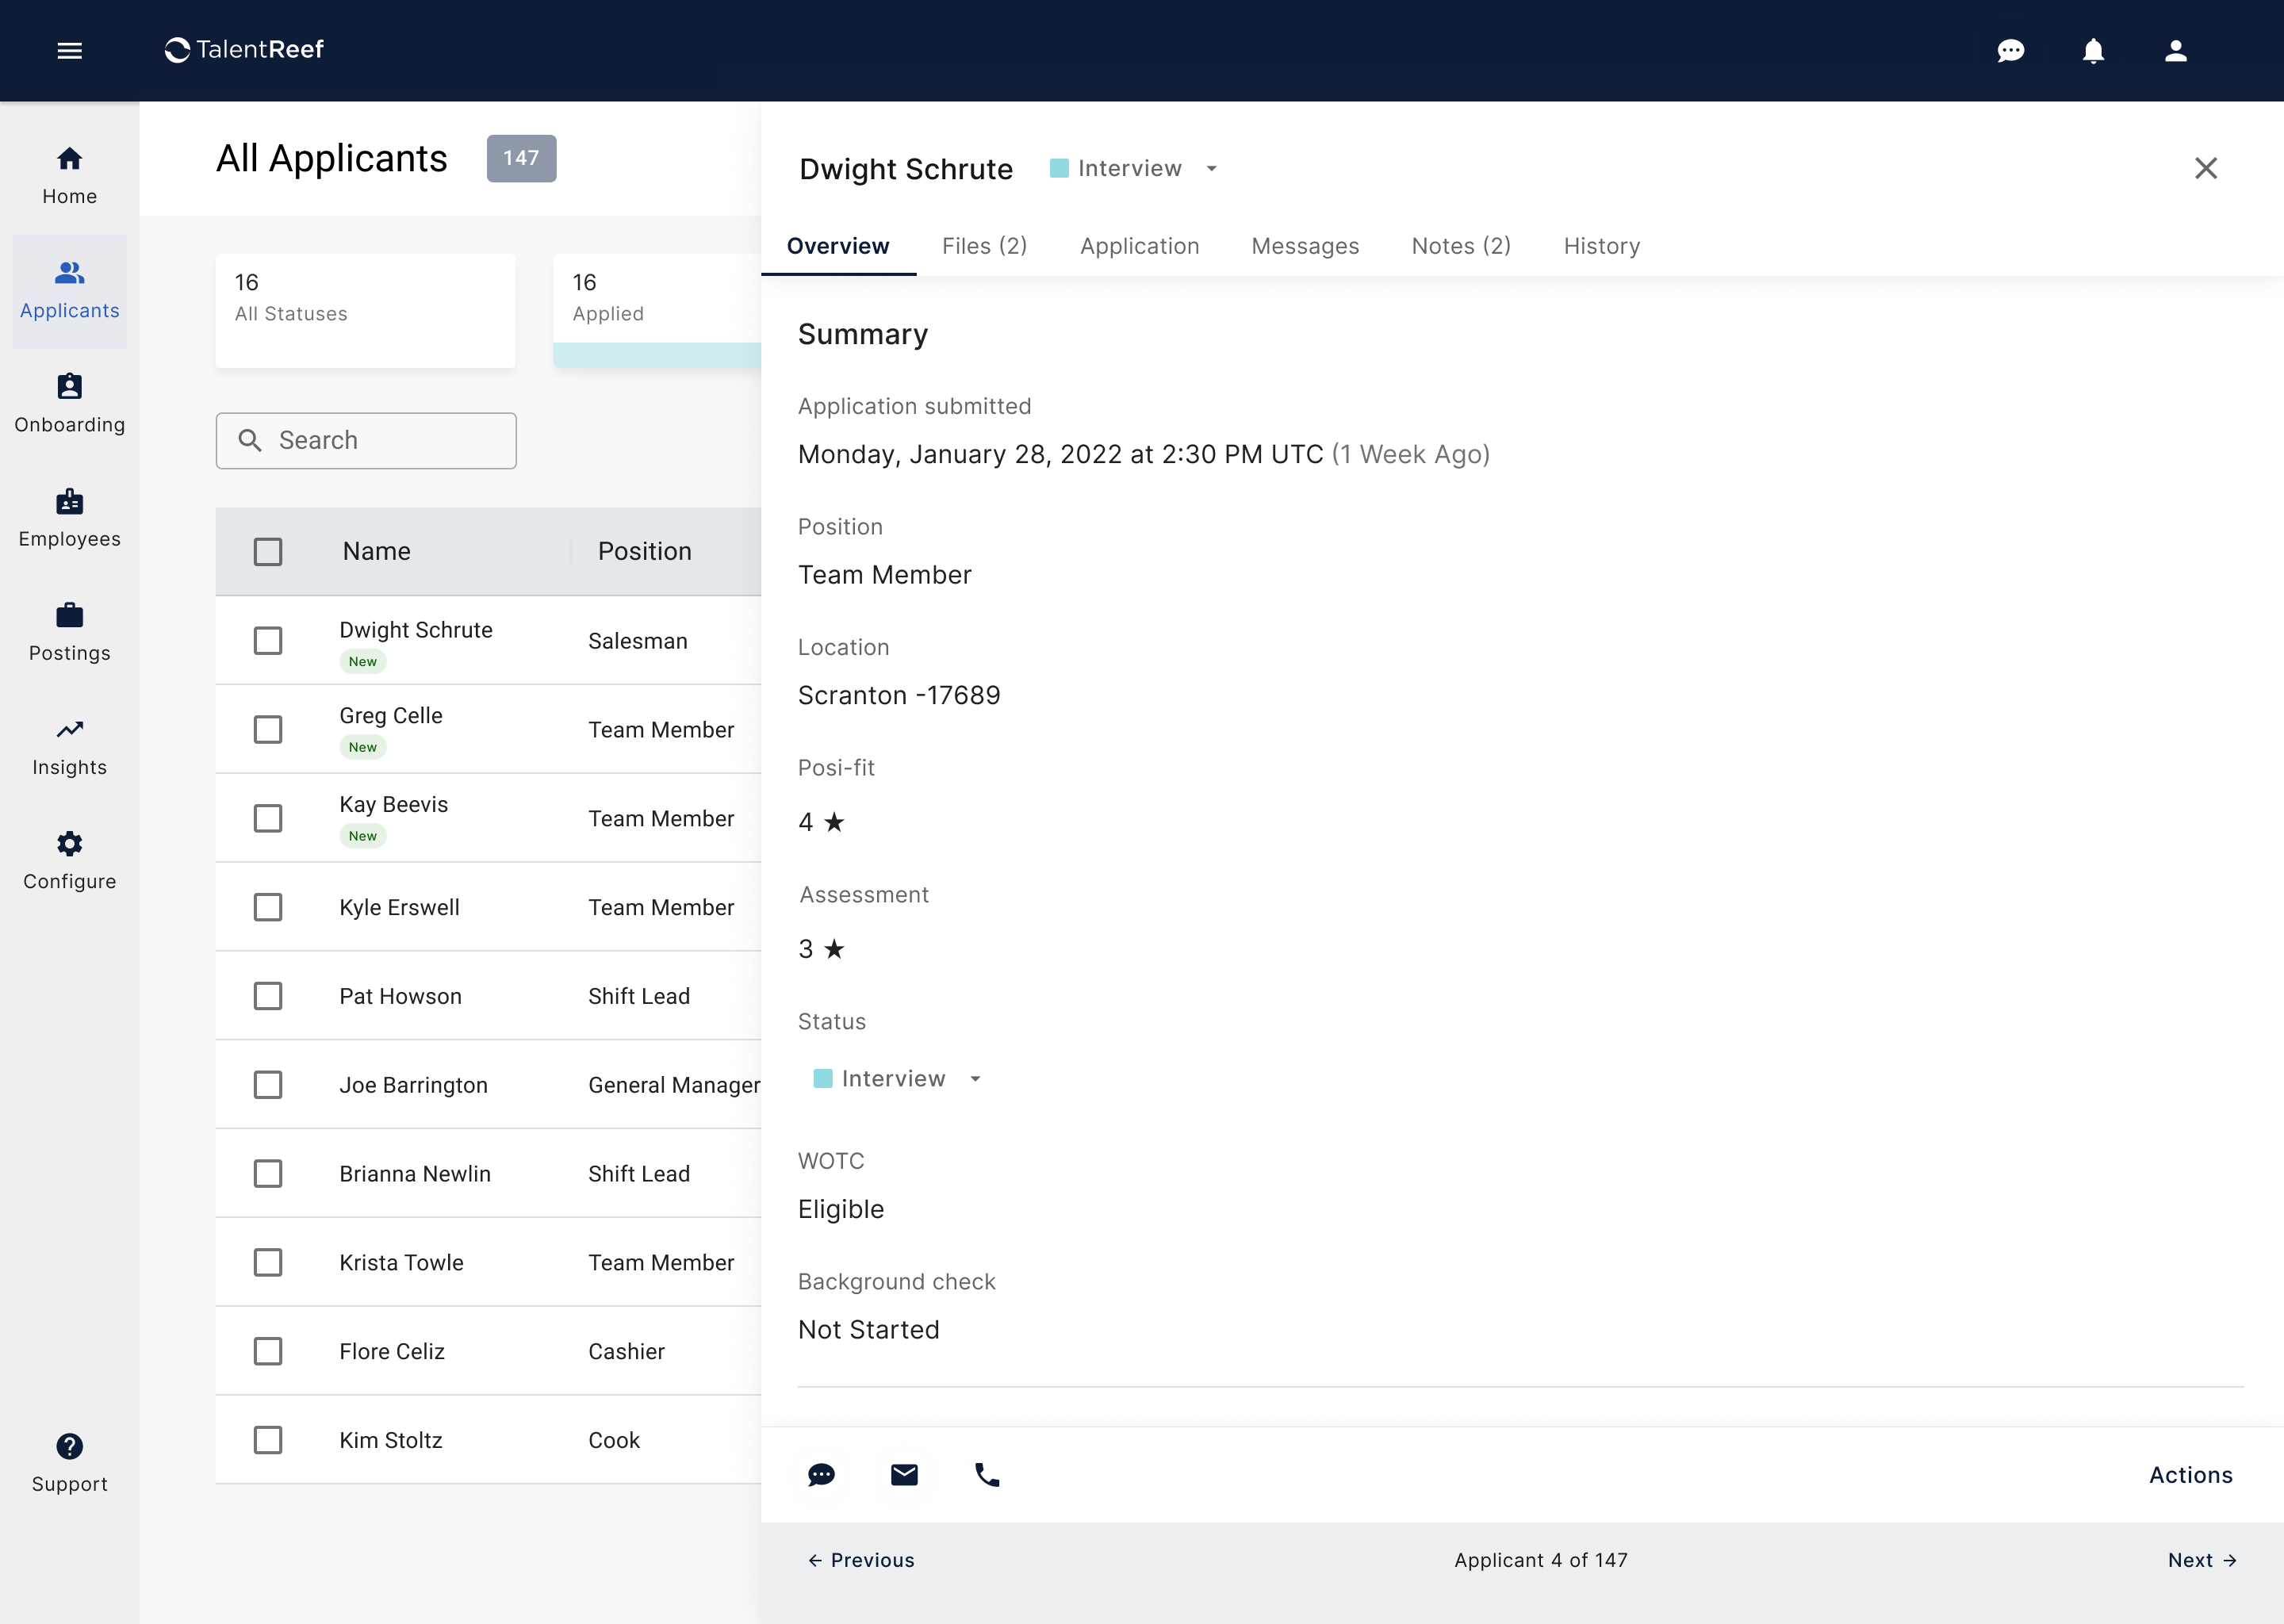This screenshot has height=1624, width=2284.
Task: Expand Interview dropdown next to applicant name
Action: (1211, 168)
